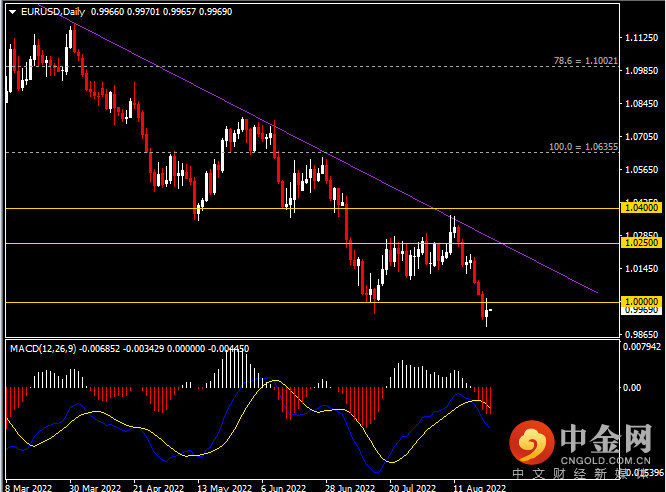Click the current price label 0.99690
This screenshot has height=492, width=666.
tap(641, 310)
